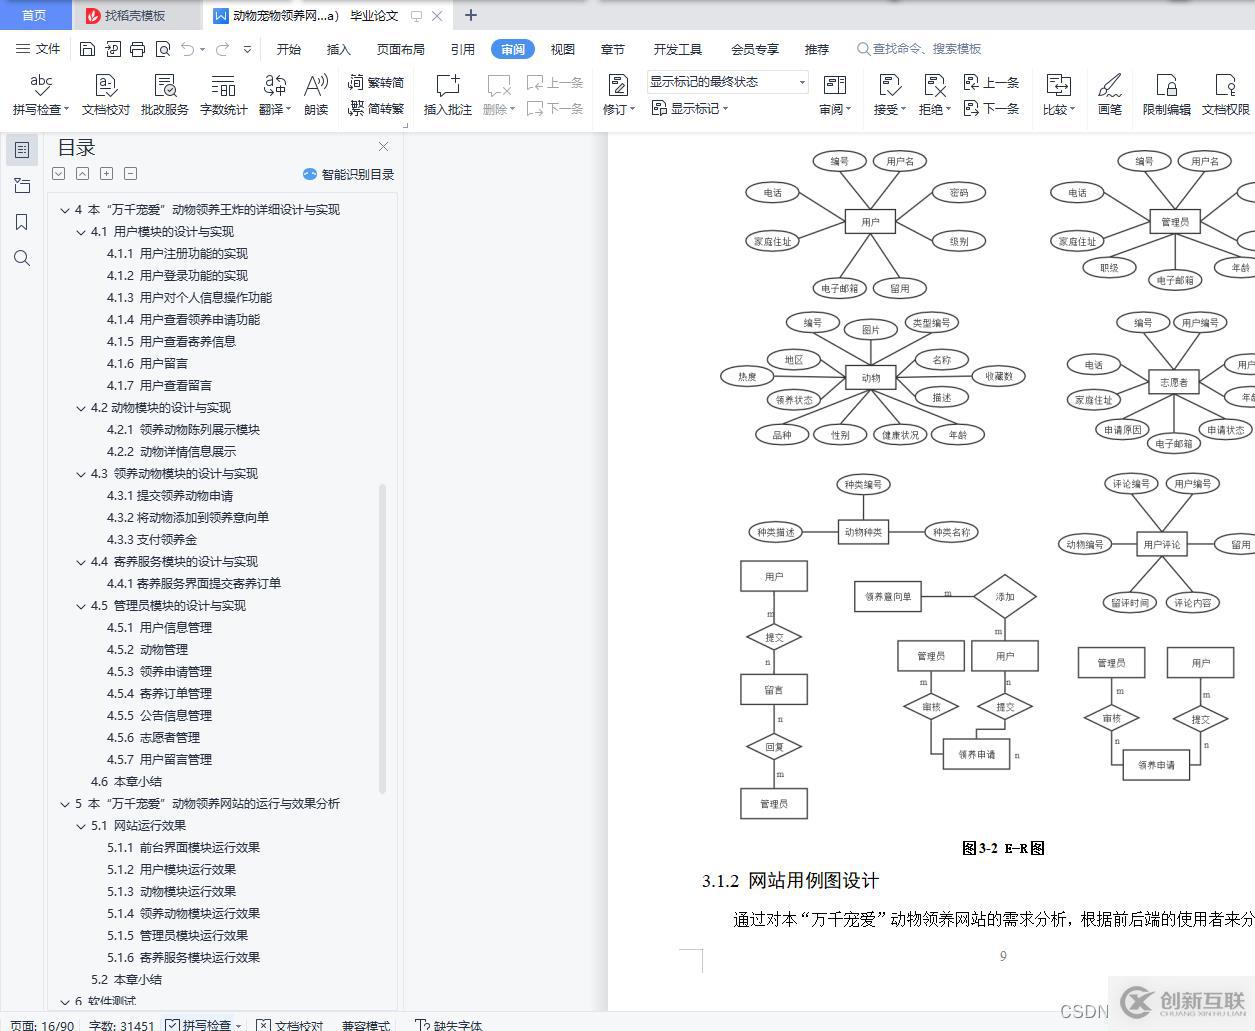Screen dimensions: 1255x1031
Task: Open the markup display state dropdown
Action: pos(801,82)
